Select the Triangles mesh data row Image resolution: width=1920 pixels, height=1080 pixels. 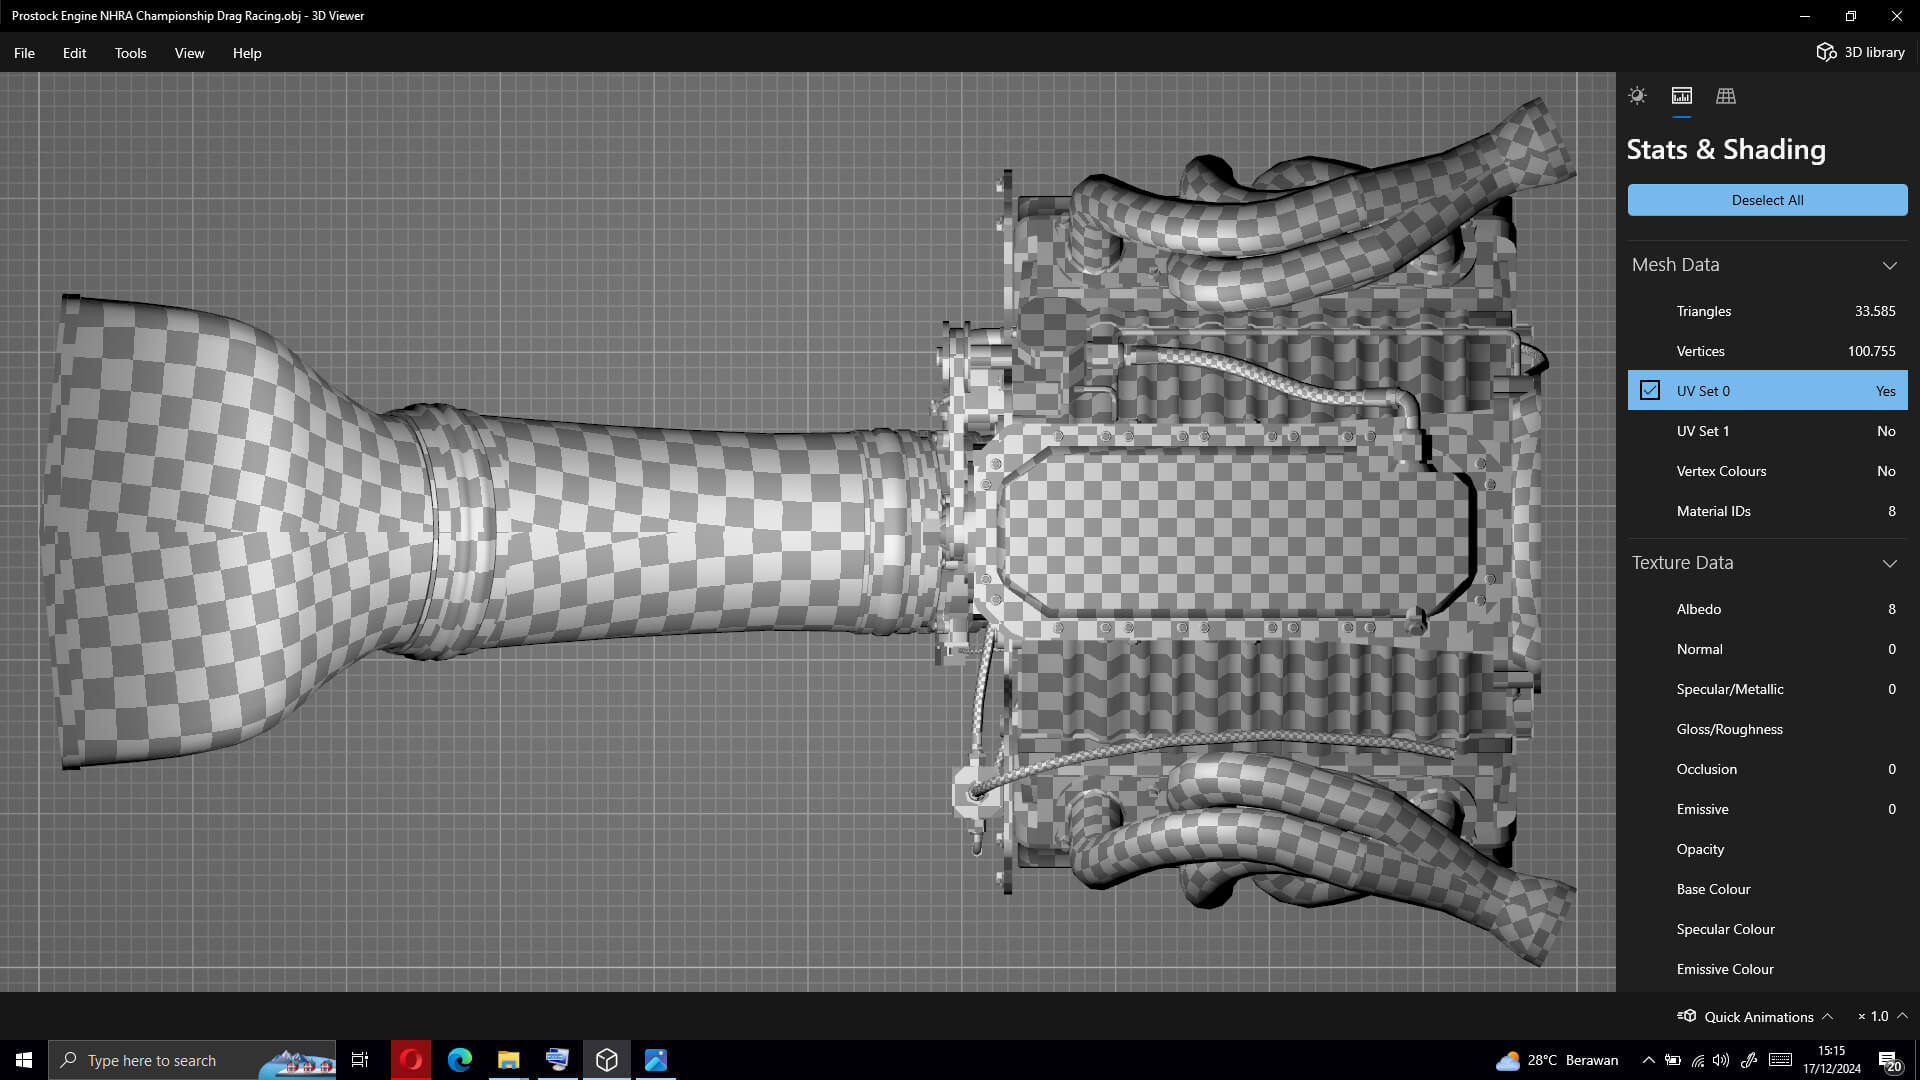tap(1767, 311)
